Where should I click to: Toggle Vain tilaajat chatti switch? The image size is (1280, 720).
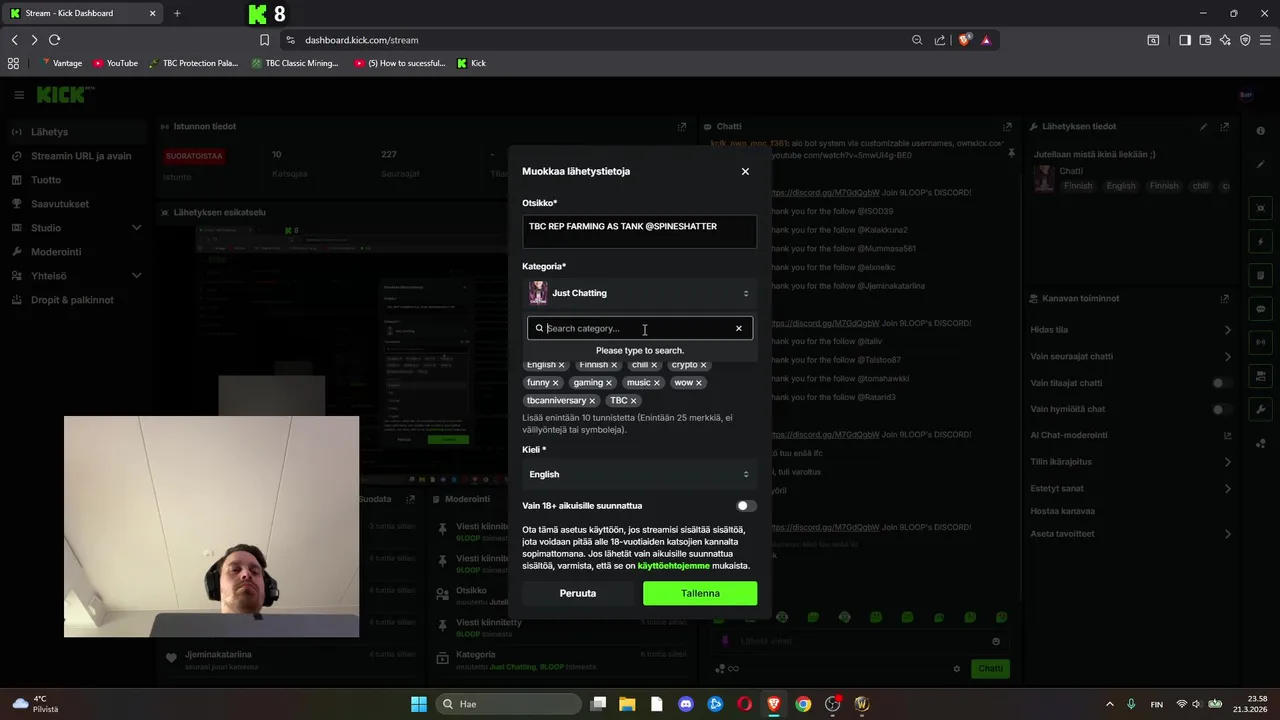tap(1222, 383)
